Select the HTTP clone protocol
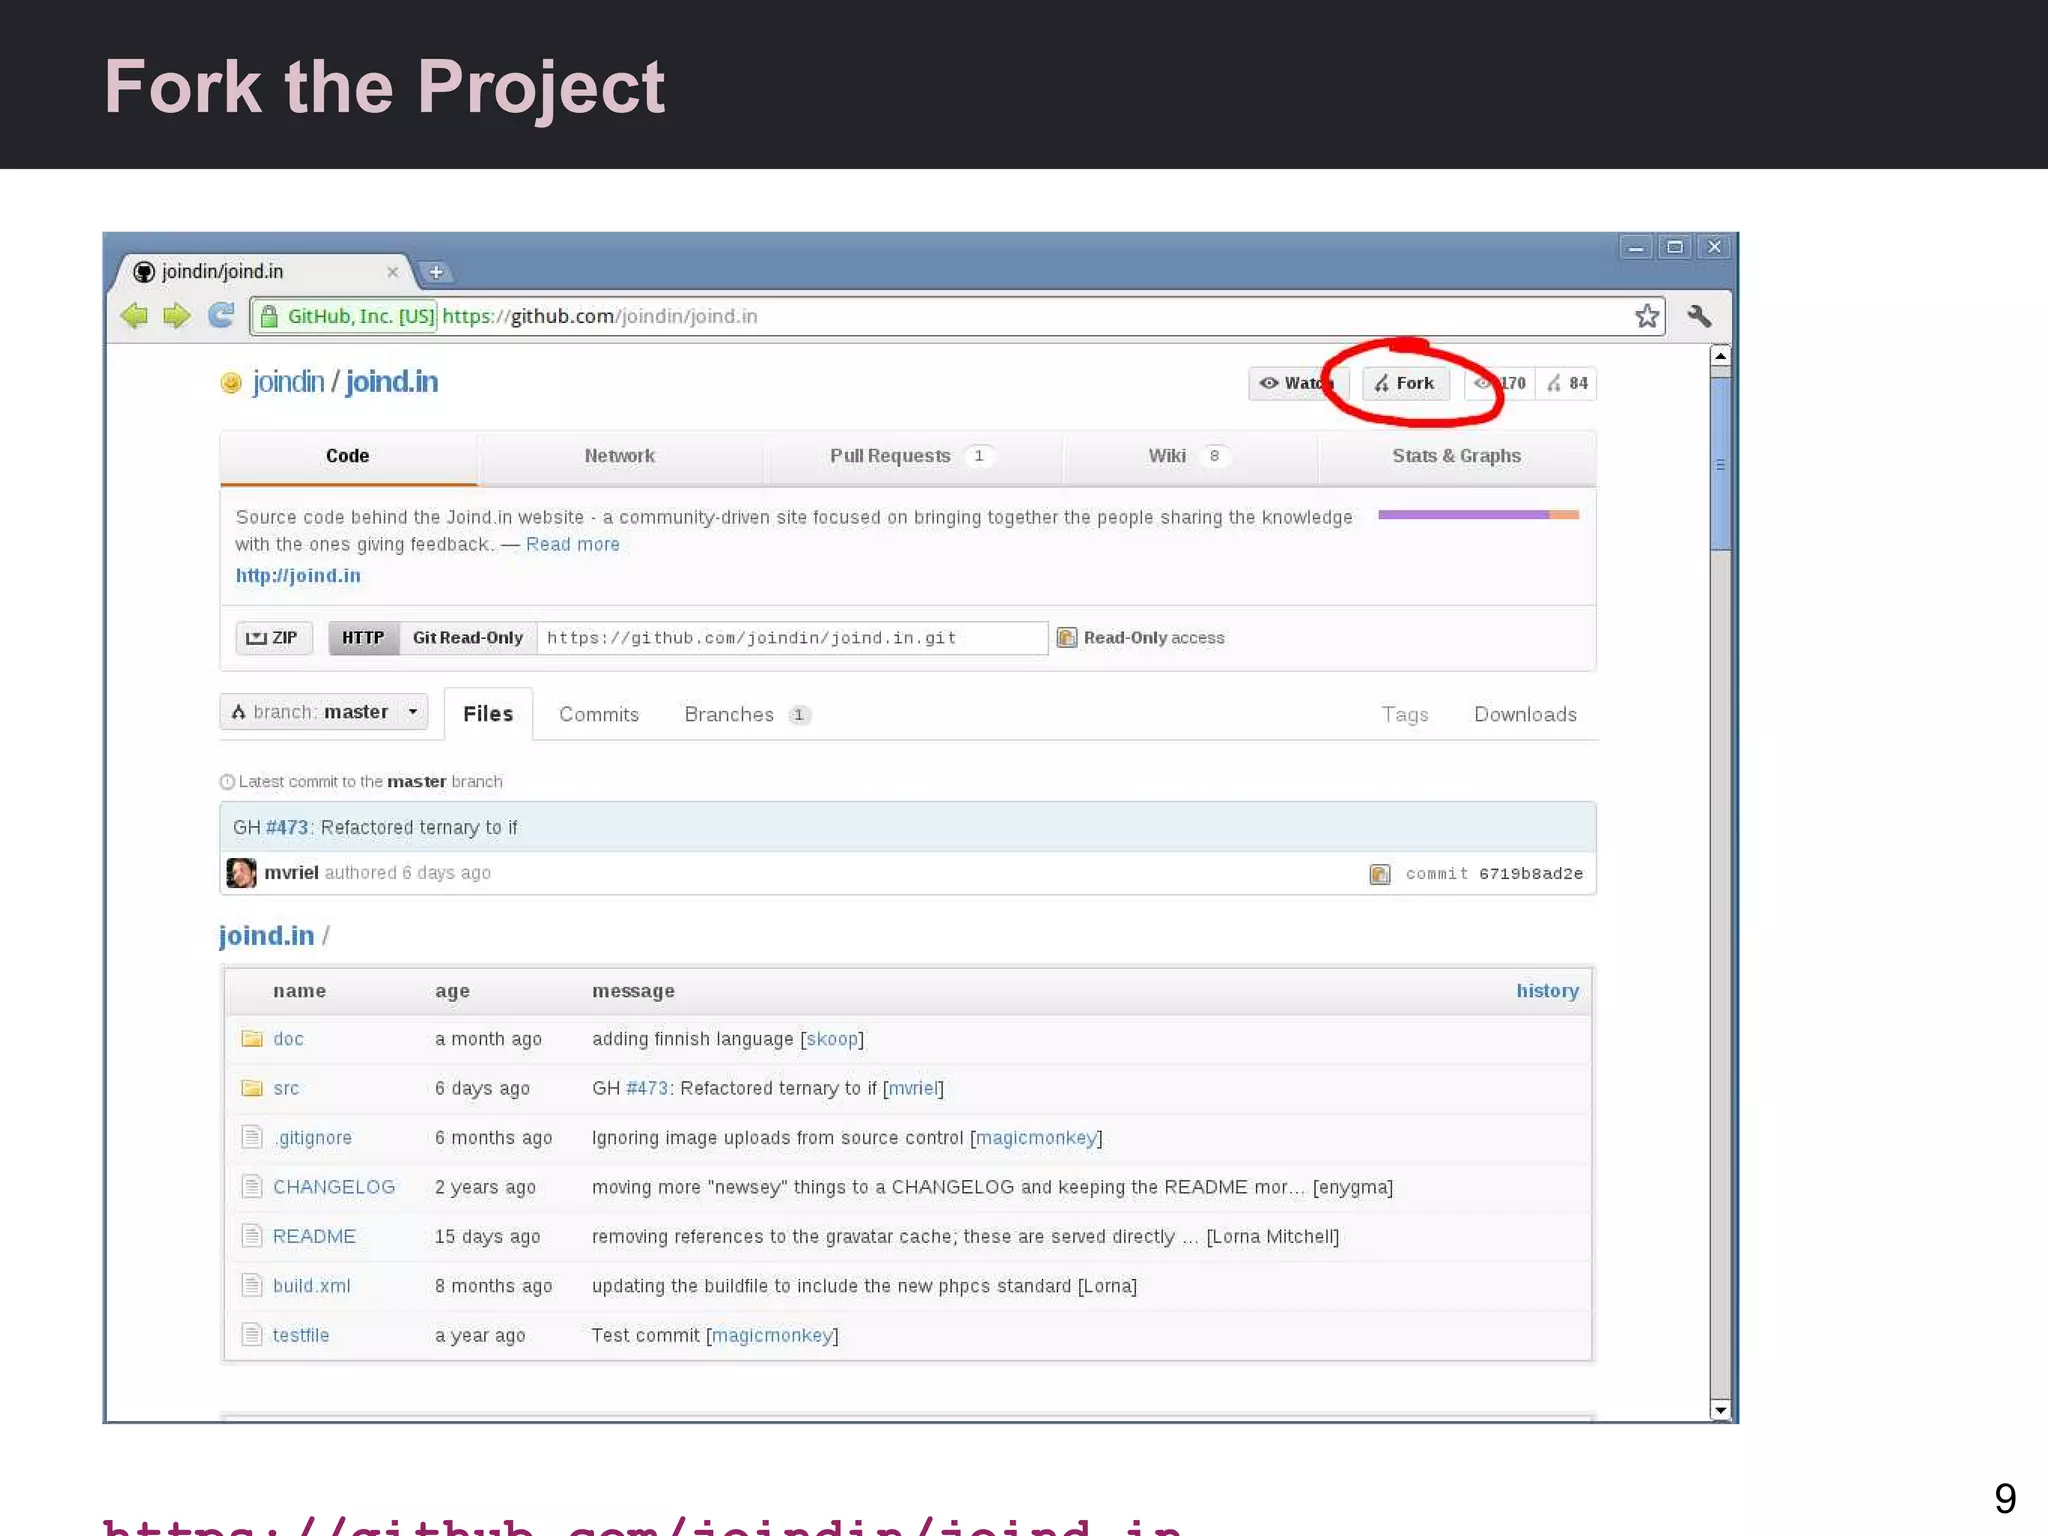Image resolution: width=2048 pixels, height=1536 pixels. [x=363, y=638]
